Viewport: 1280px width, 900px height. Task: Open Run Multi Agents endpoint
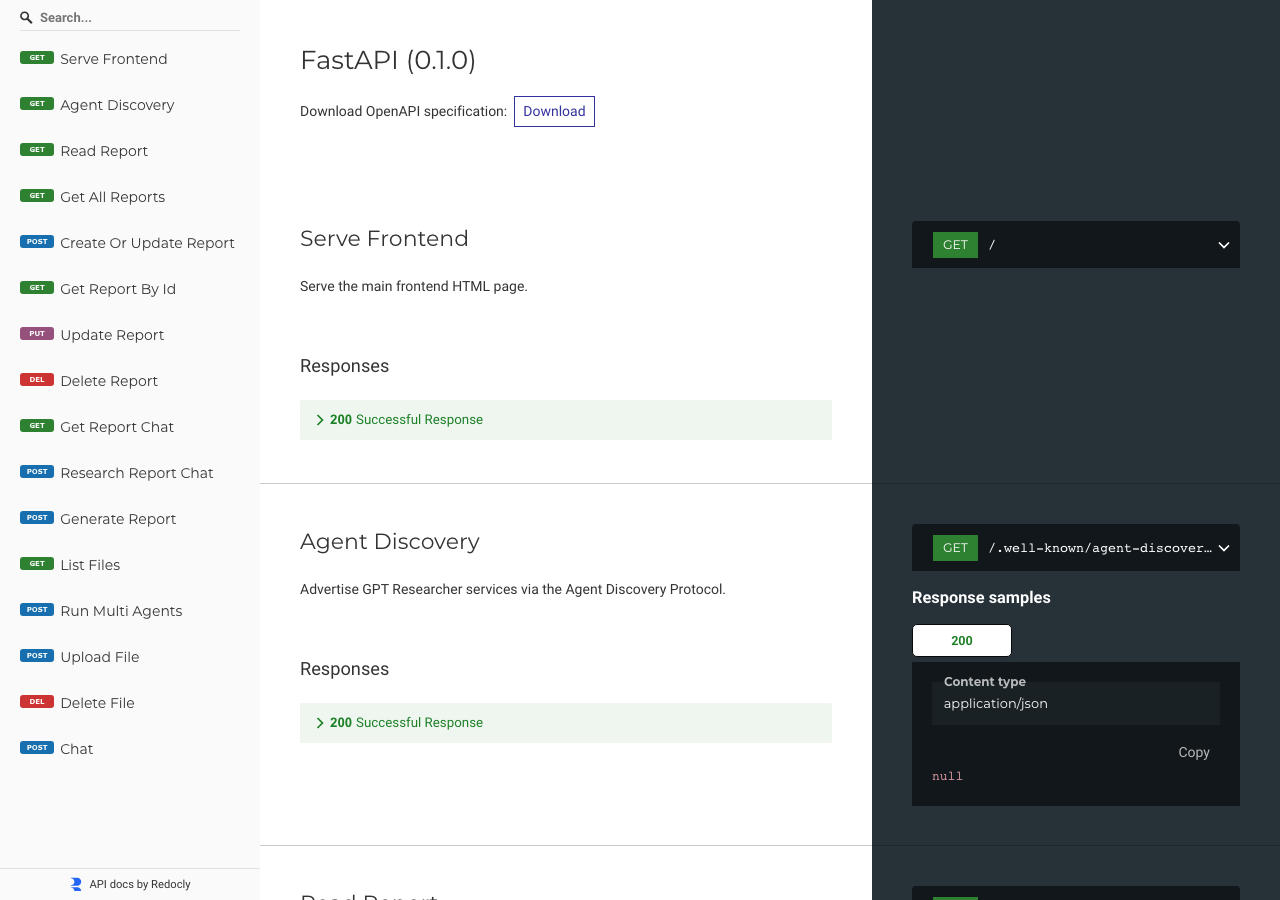130,611
